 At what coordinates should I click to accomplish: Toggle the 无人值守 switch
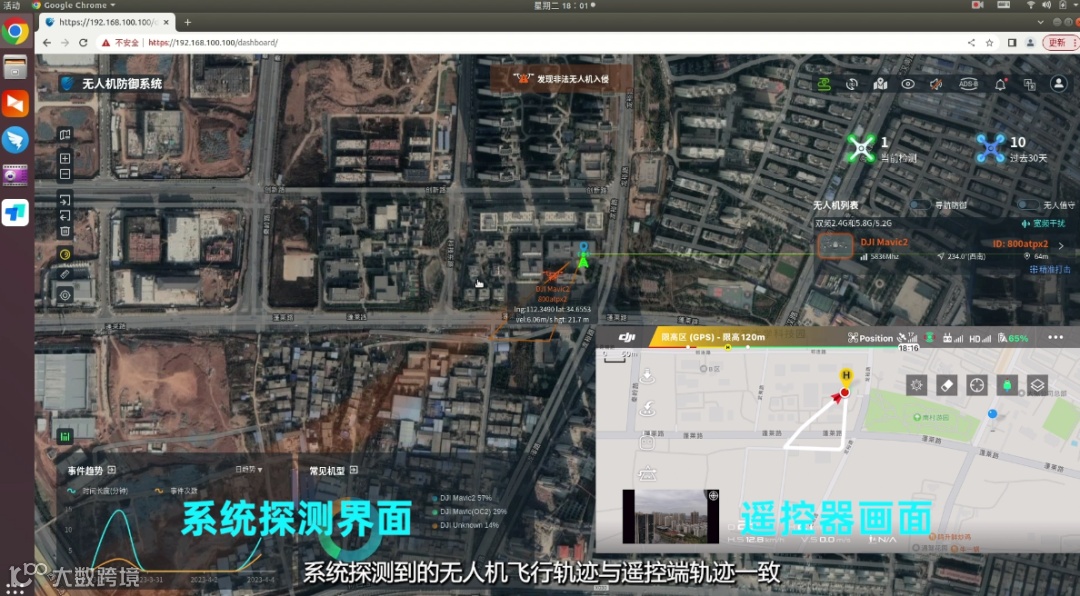(1028, 205)
